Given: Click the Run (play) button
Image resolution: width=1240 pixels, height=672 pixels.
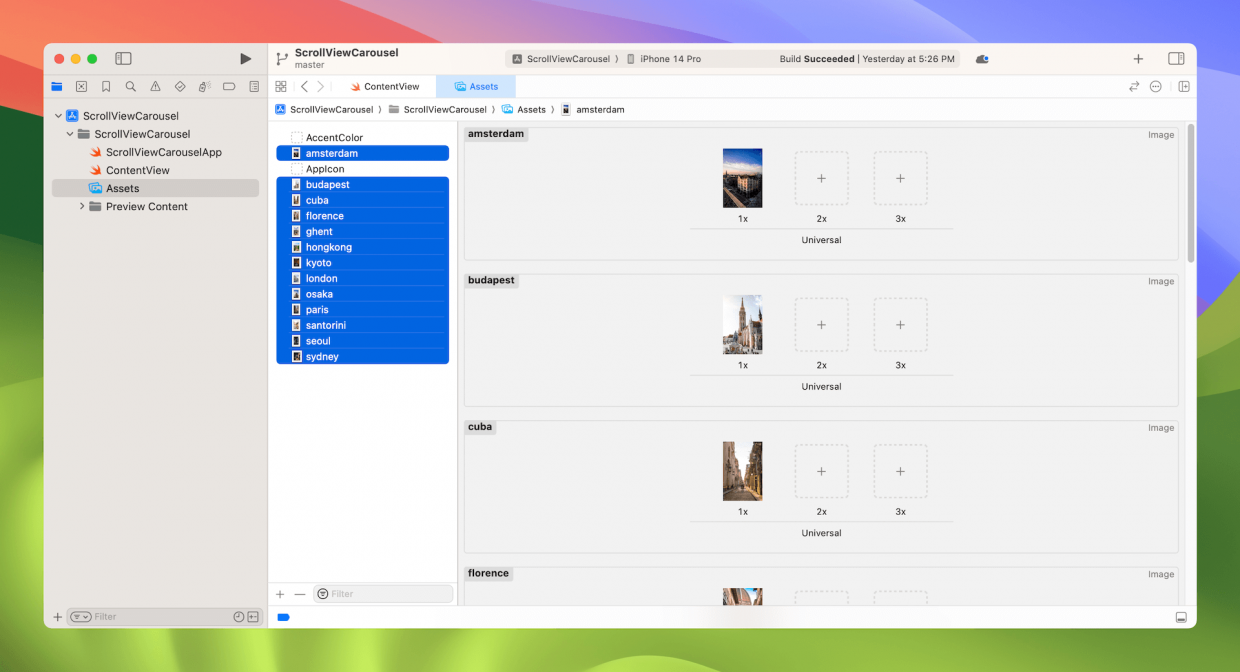Looking at the screenshot, I should 246,59.
